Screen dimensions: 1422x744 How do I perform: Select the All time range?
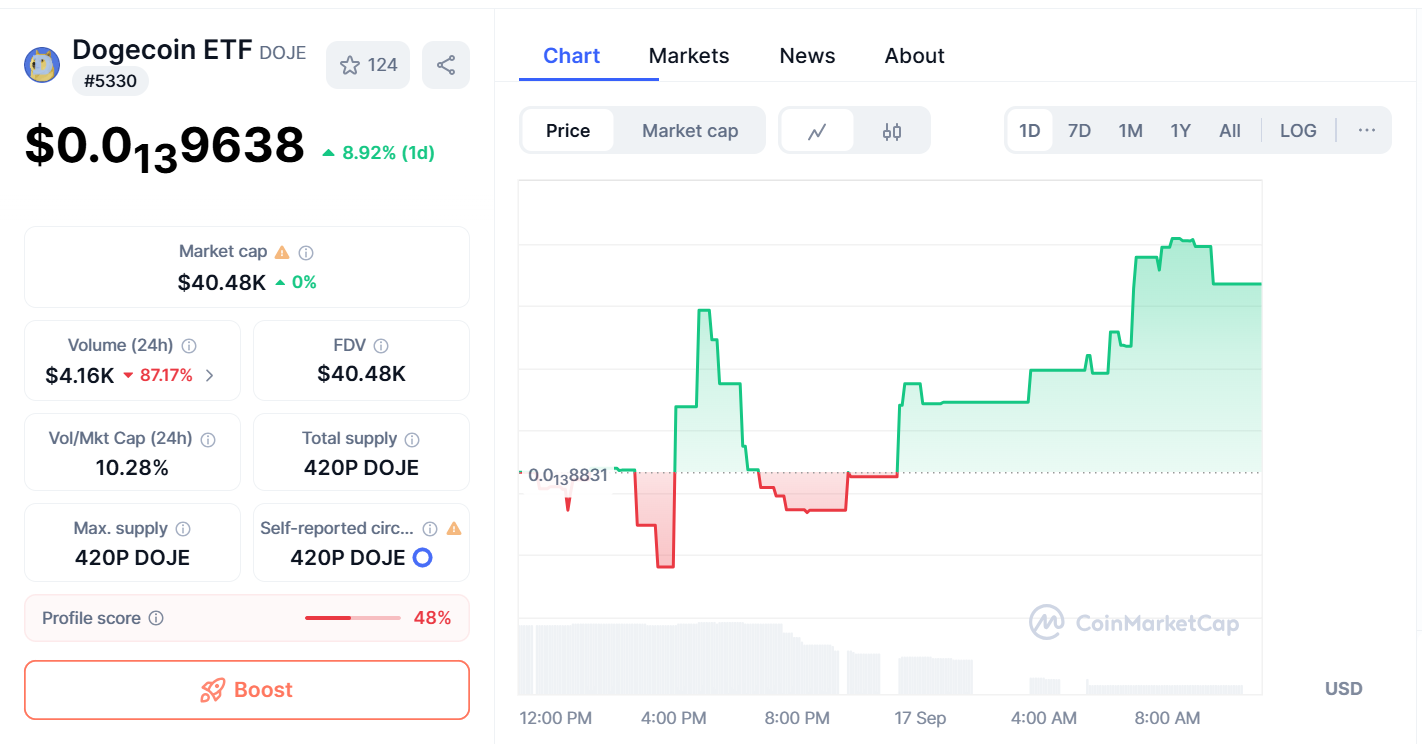(1230, 131)
